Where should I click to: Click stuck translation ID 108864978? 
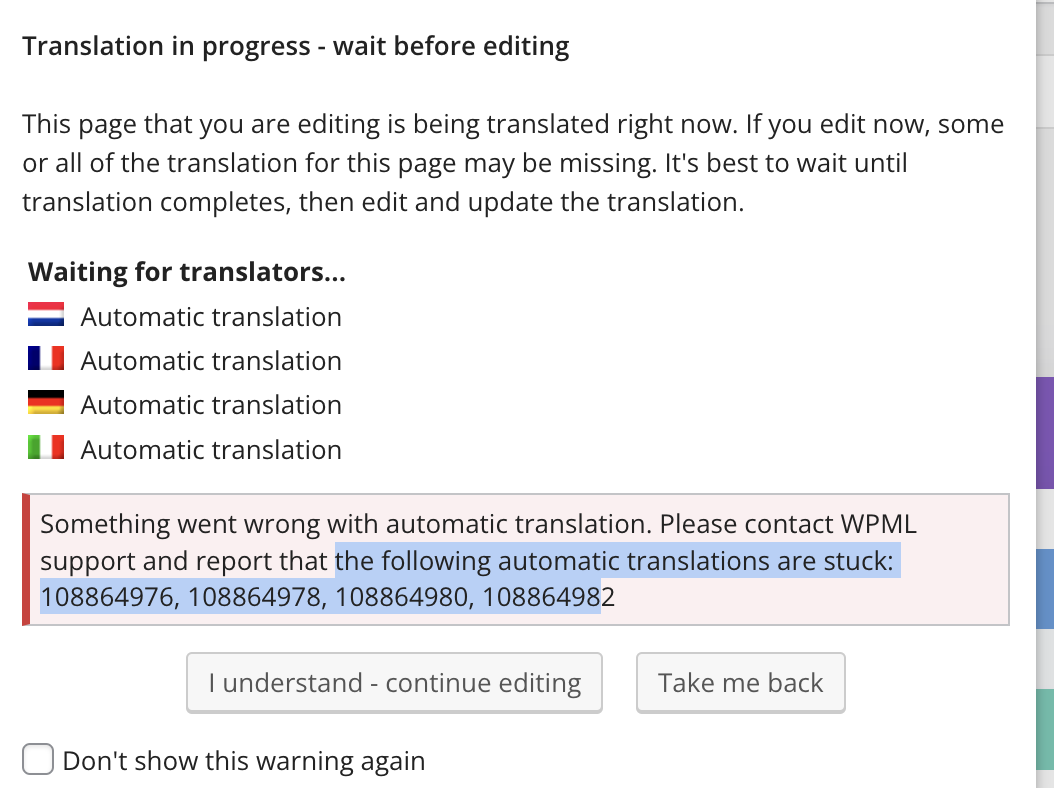(x=254, y=597)
